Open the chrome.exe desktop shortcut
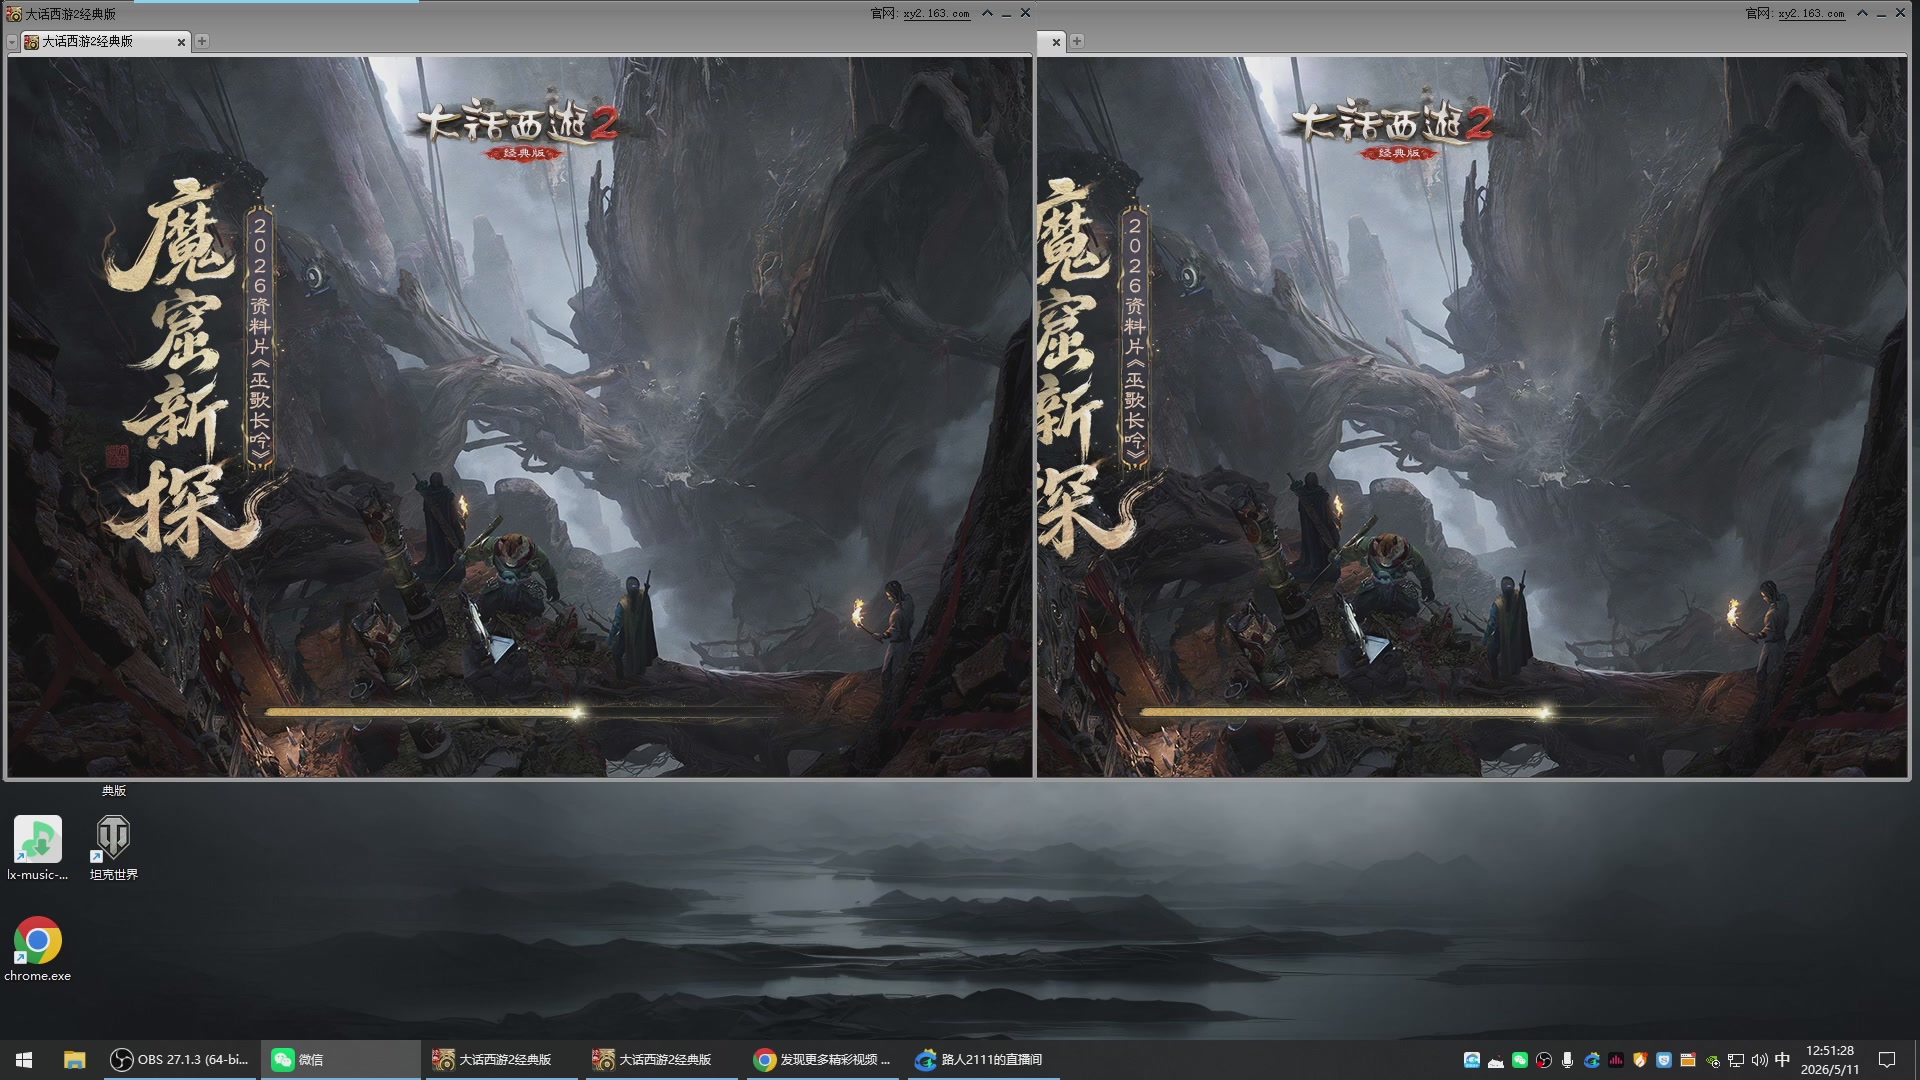 click(38, 949)
